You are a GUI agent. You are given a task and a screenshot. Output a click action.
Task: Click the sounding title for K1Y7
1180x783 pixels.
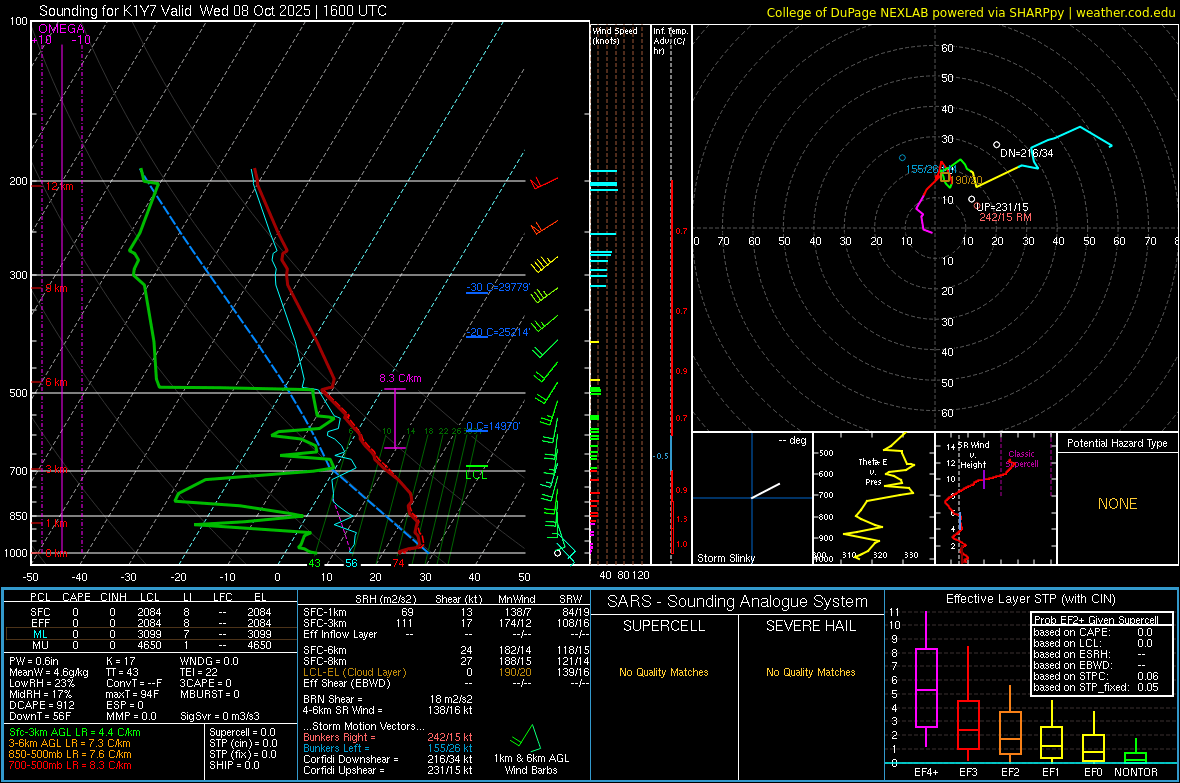[213, 11]
